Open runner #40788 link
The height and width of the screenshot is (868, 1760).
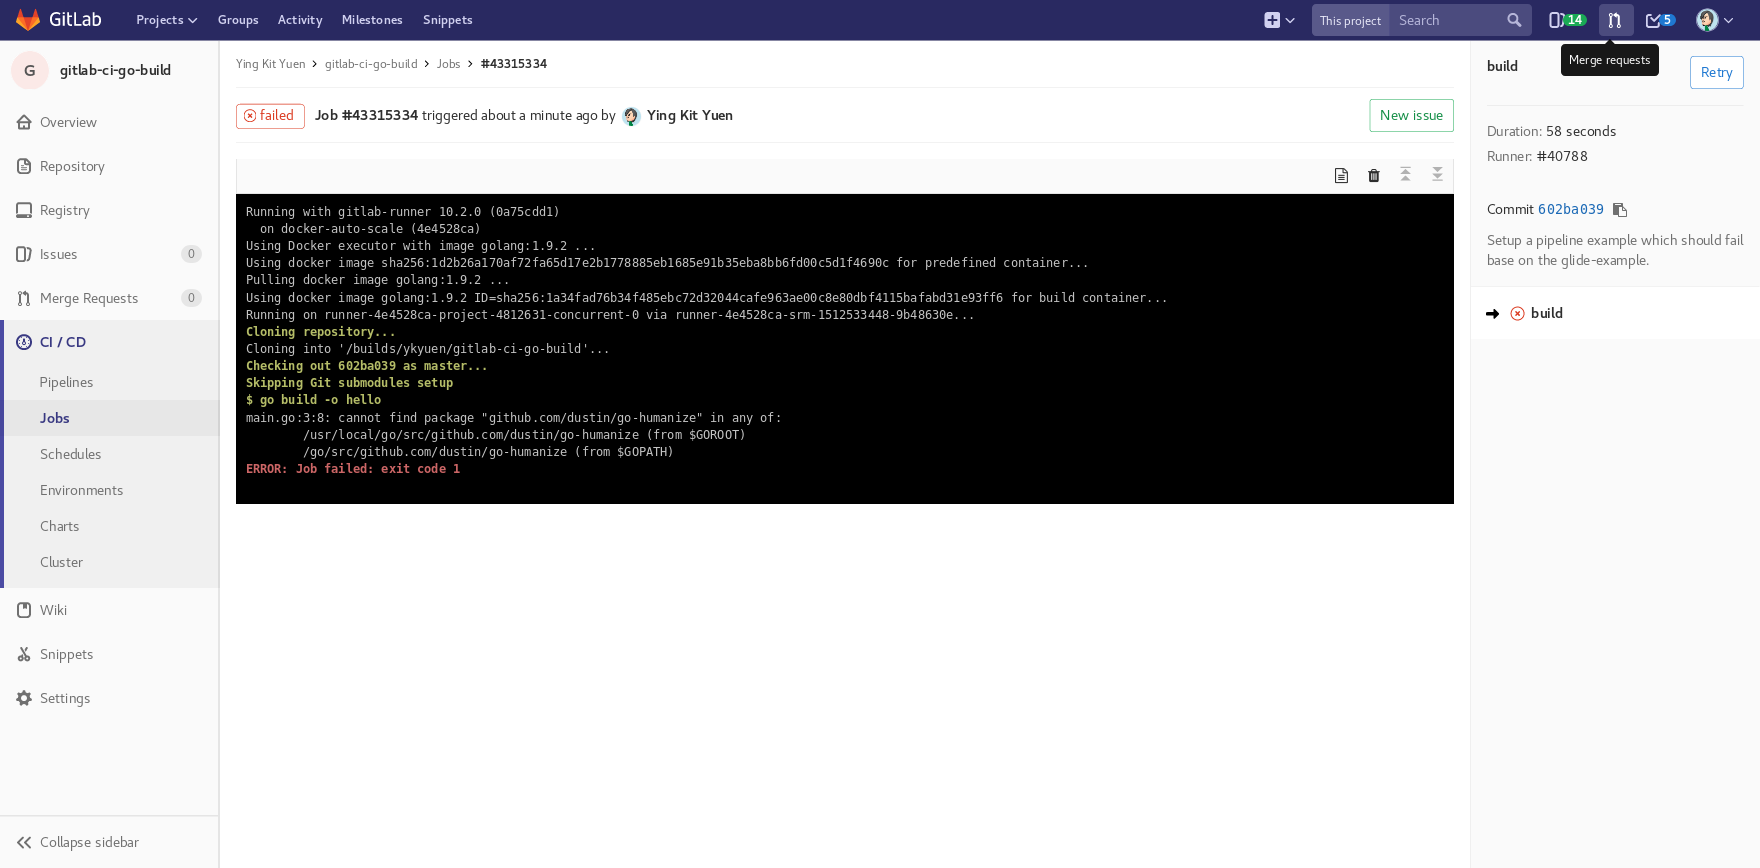click(x=1562, y=156)
